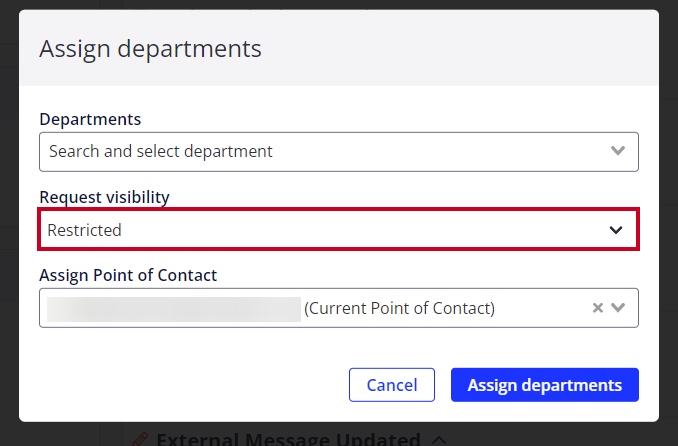Screen dimensions: 678x446
Task: Focus the Search and select department field
Action: pyautogui.click(x=339, y=152)
